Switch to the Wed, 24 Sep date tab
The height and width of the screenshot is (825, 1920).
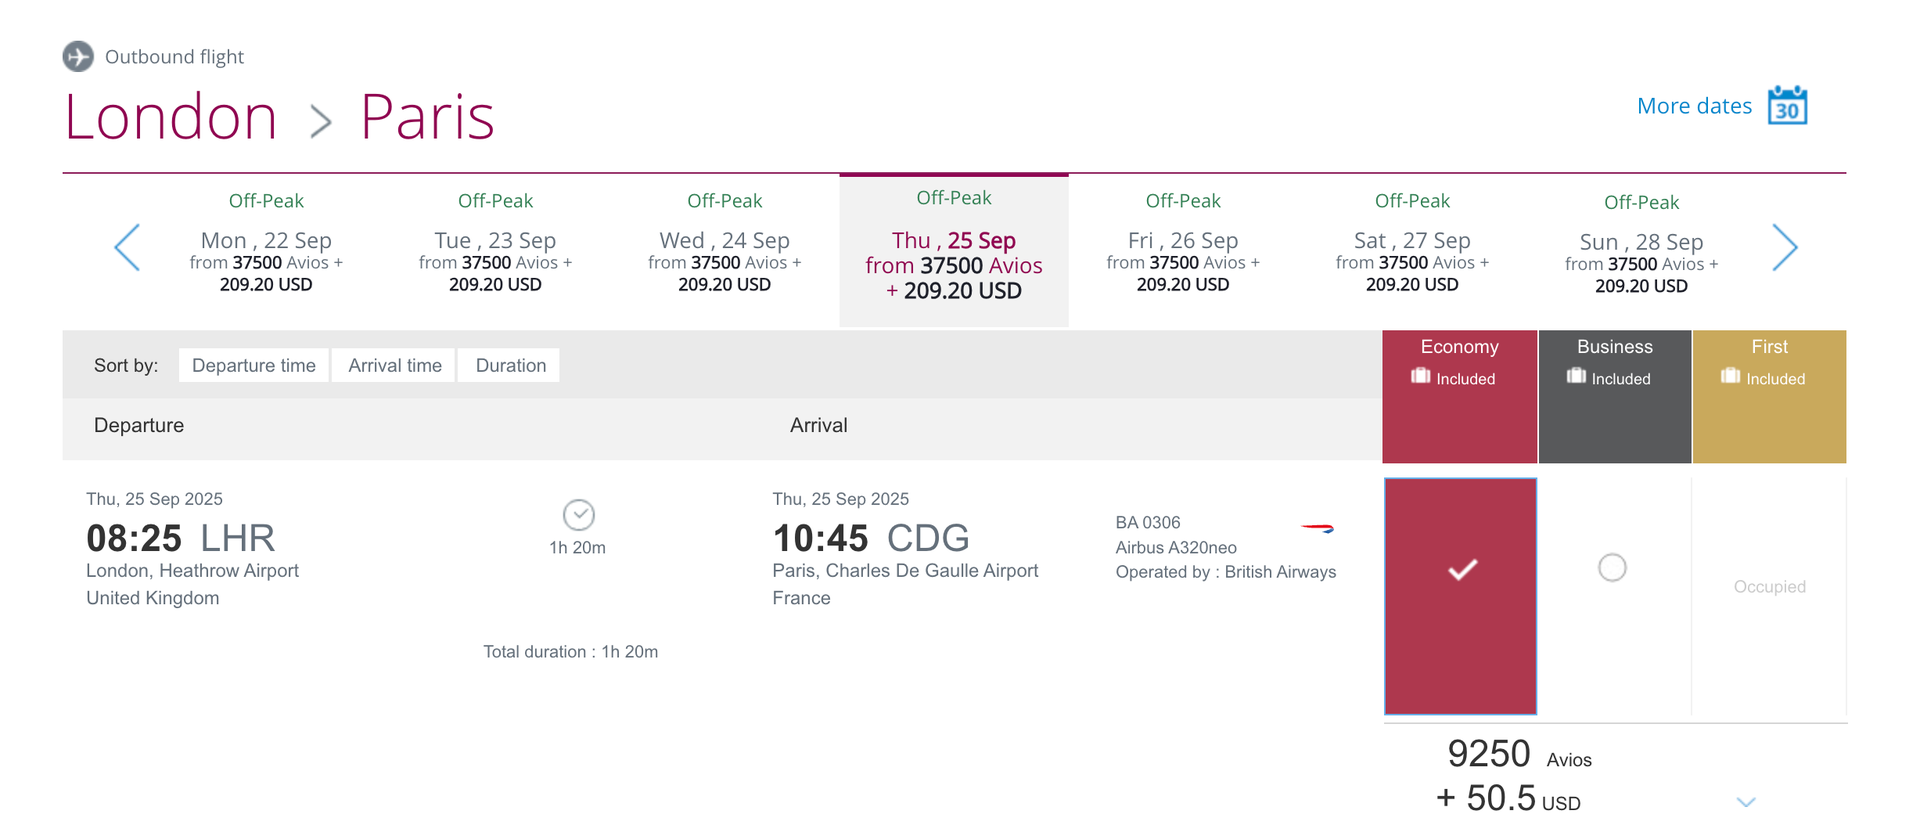click(724, 240)
